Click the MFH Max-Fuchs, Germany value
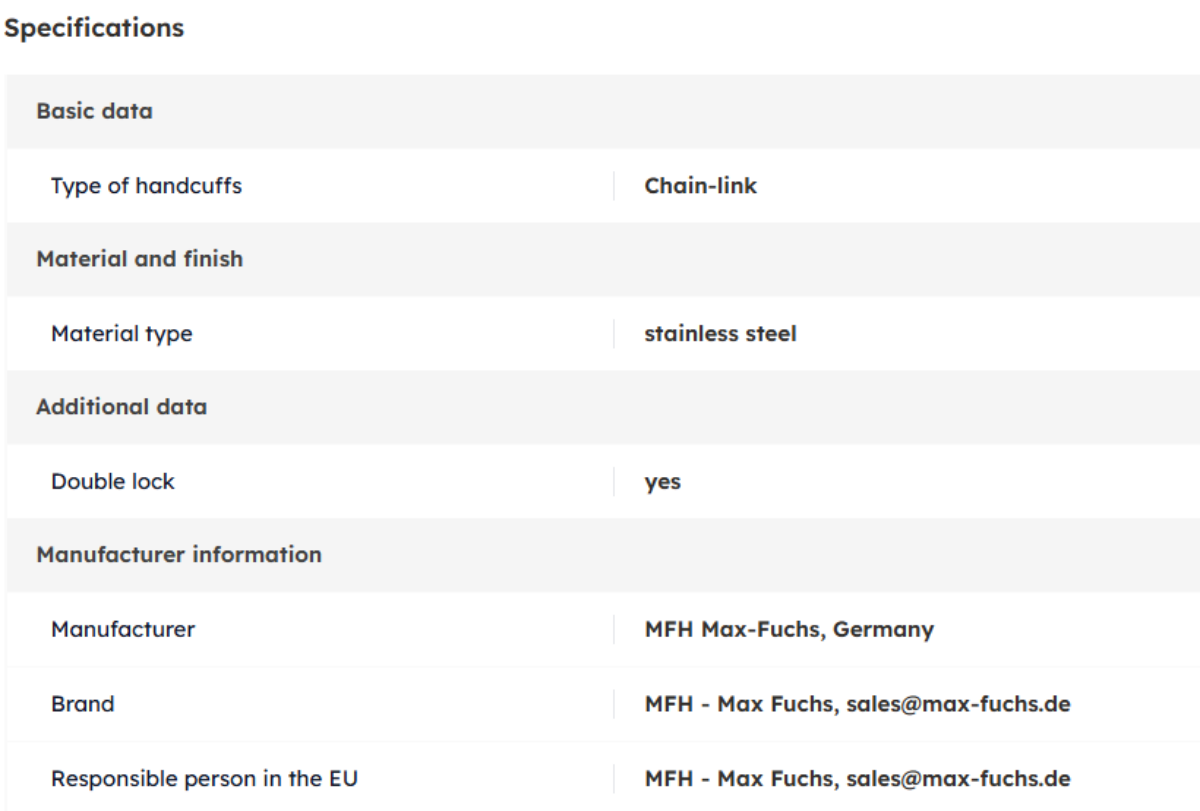 789,630
